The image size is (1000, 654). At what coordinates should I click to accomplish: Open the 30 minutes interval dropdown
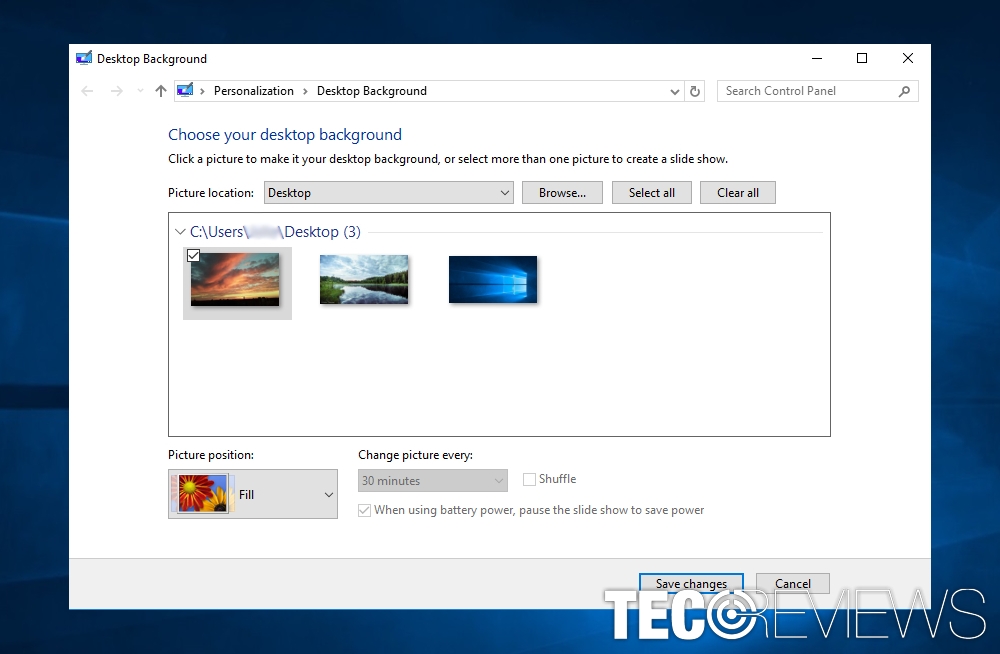point(432,480)
